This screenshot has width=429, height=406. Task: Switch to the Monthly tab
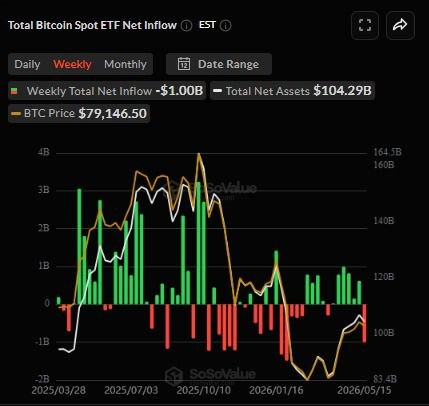(125, 64)
